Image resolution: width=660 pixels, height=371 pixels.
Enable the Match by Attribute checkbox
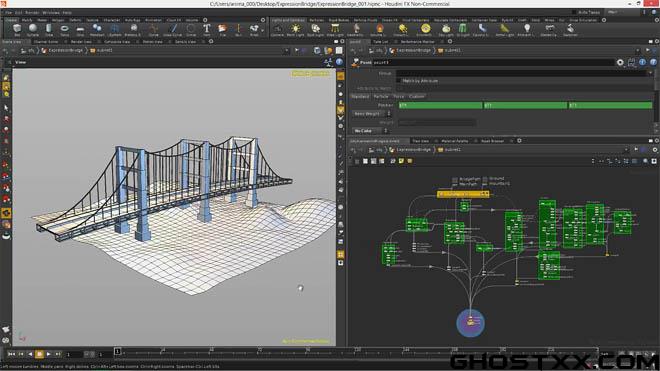coord(399,80)
